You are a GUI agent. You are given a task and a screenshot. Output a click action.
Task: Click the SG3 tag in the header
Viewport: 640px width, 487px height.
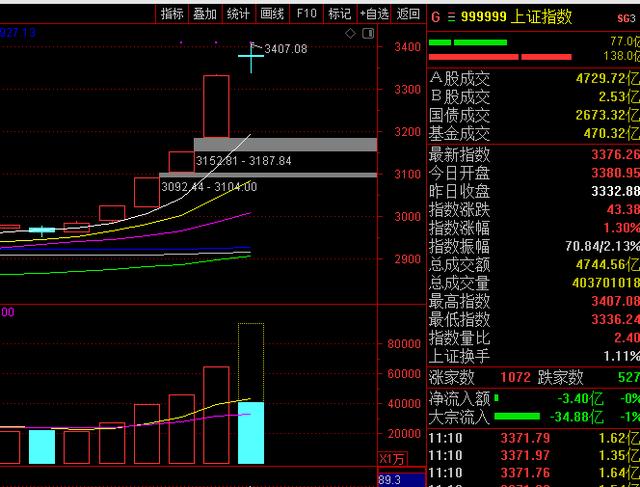pyautogui.click(x=626, y=18)
